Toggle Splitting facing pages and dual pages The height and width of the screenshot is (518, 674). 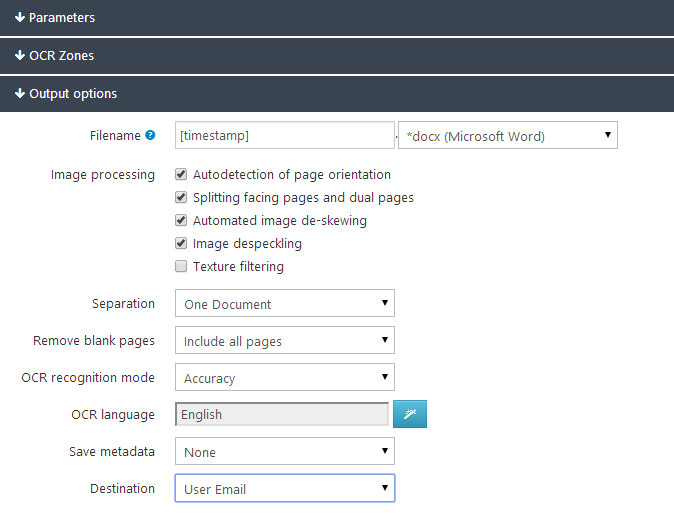click(181, 198)
